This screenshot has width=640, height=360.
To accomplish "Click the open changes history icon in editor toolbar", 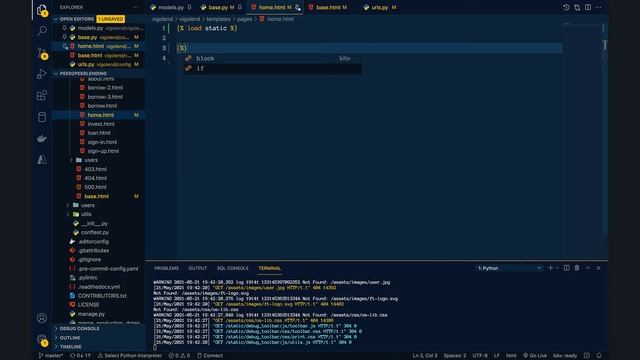I will point(566,7).
